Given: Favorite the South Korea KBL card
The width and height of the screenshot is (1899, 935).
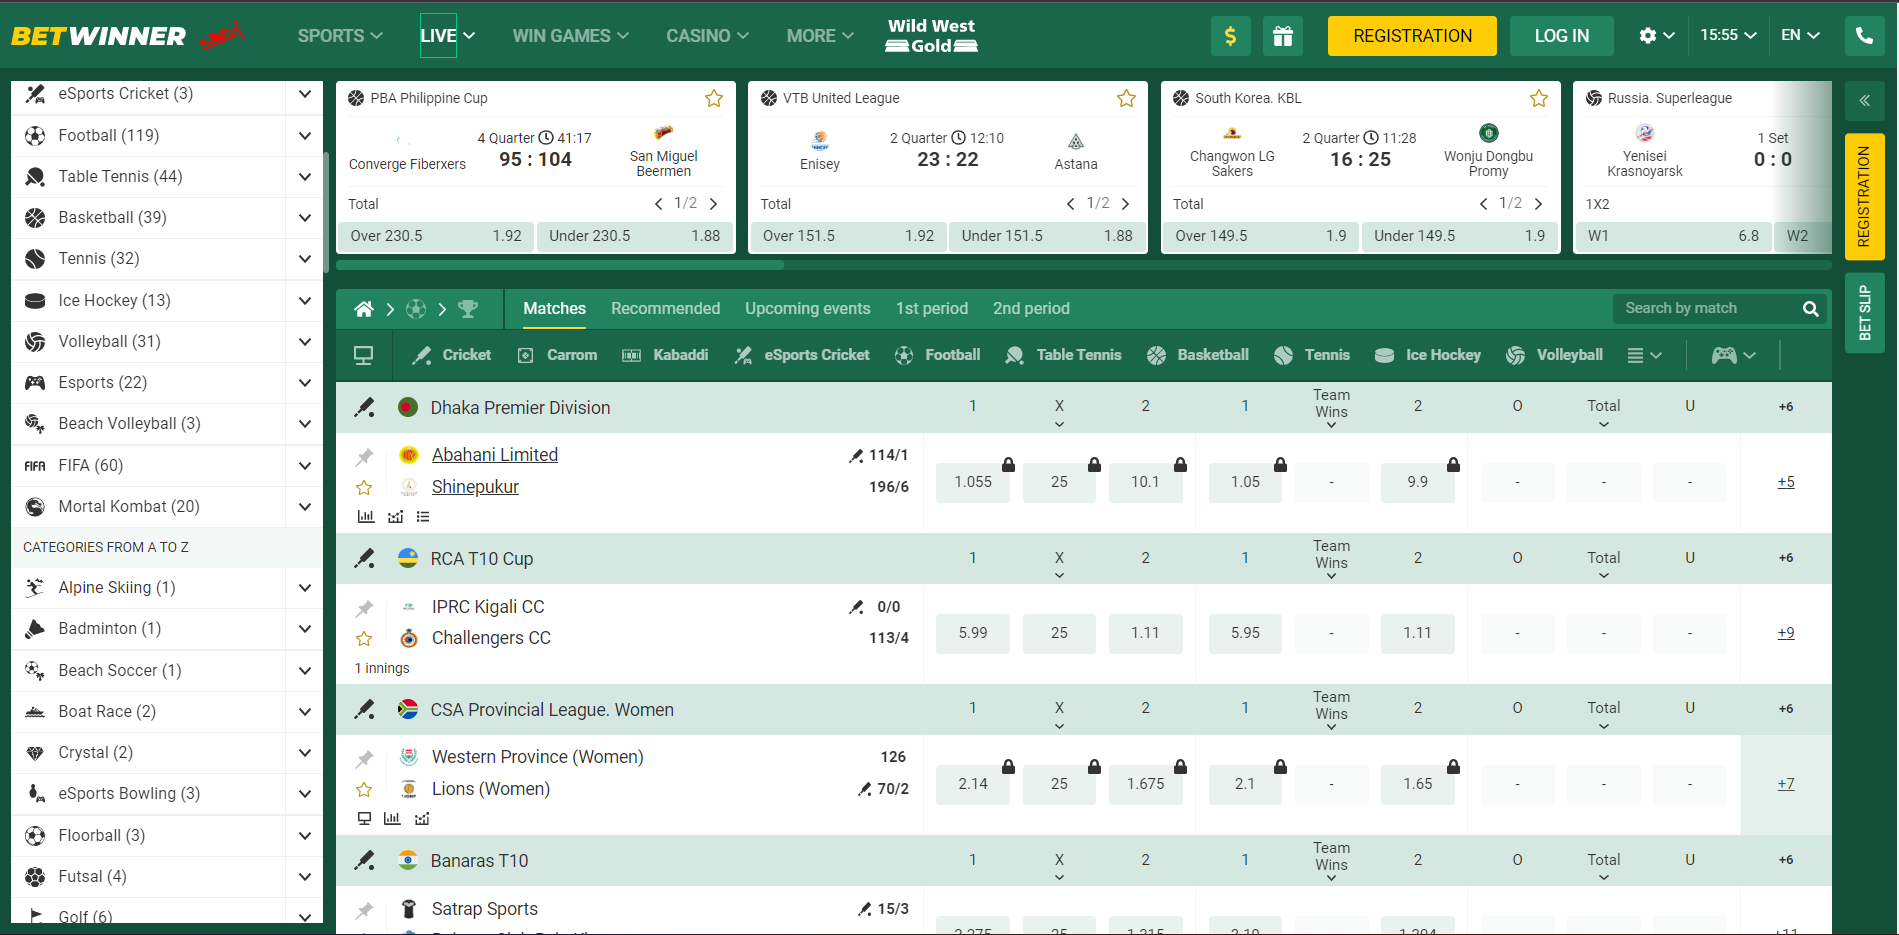Looking at the screenshot, I should click(x=1539, y=98).
